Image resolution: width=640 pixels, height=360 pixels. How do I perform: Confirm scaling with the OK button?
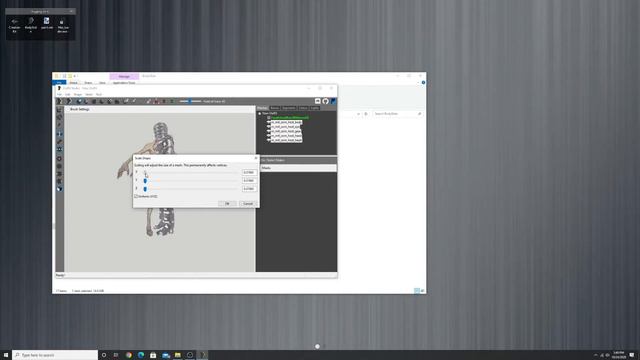[x=227, y=204]
